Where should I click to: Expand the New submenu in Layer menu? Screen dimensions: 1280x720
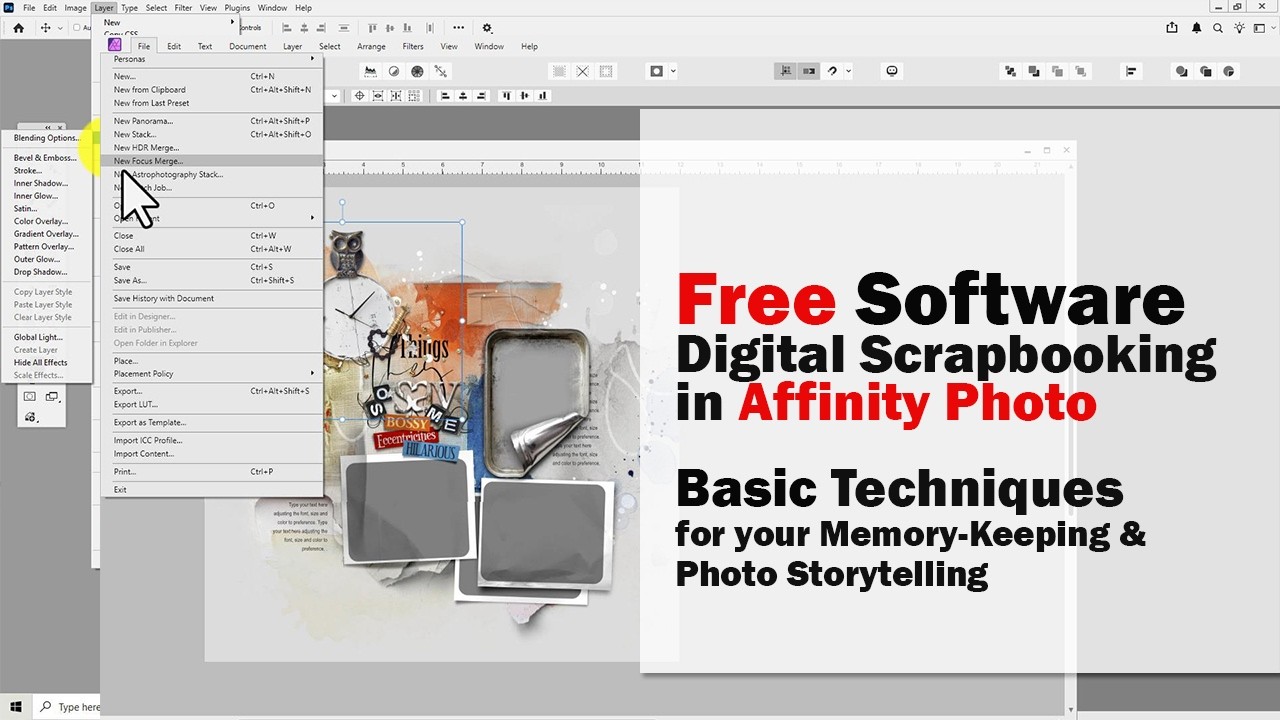pyautogui.click(x=170, y=22)
